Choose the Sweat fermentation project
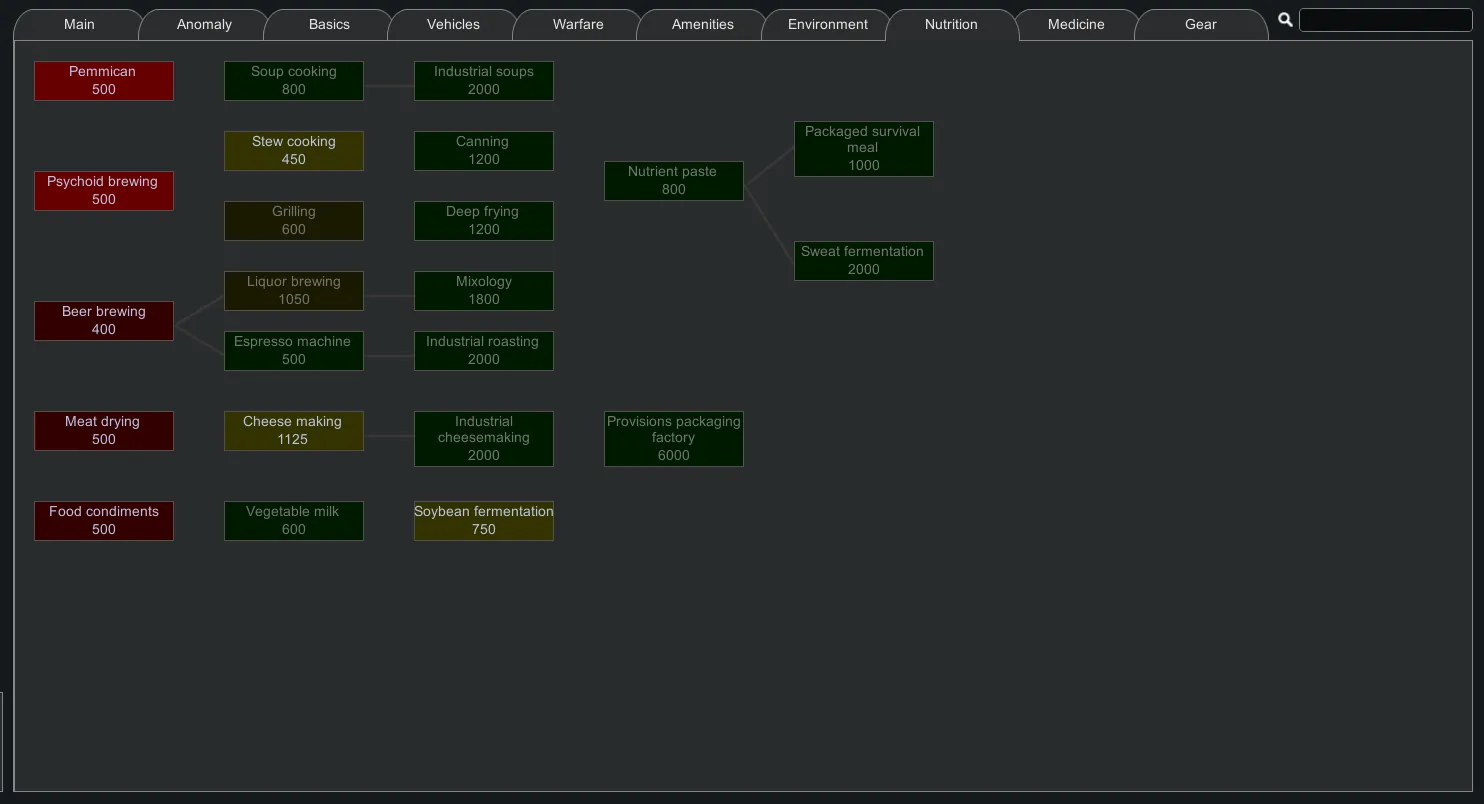This screenshot has height=804, width=1484. (x=864, y=260)
